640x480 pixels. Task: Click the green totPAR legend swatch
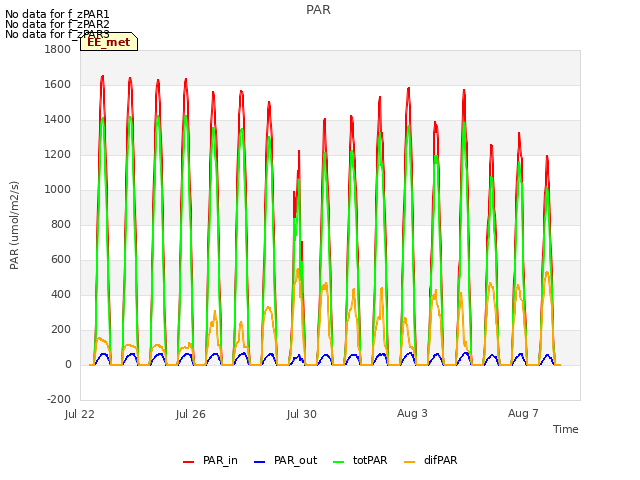pyautogui.click(x=339, y=462)
